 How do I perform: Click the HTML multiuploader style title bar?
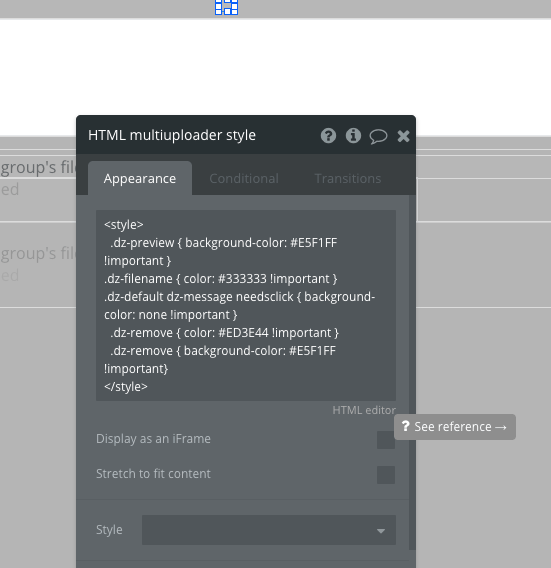click(246, 135)
